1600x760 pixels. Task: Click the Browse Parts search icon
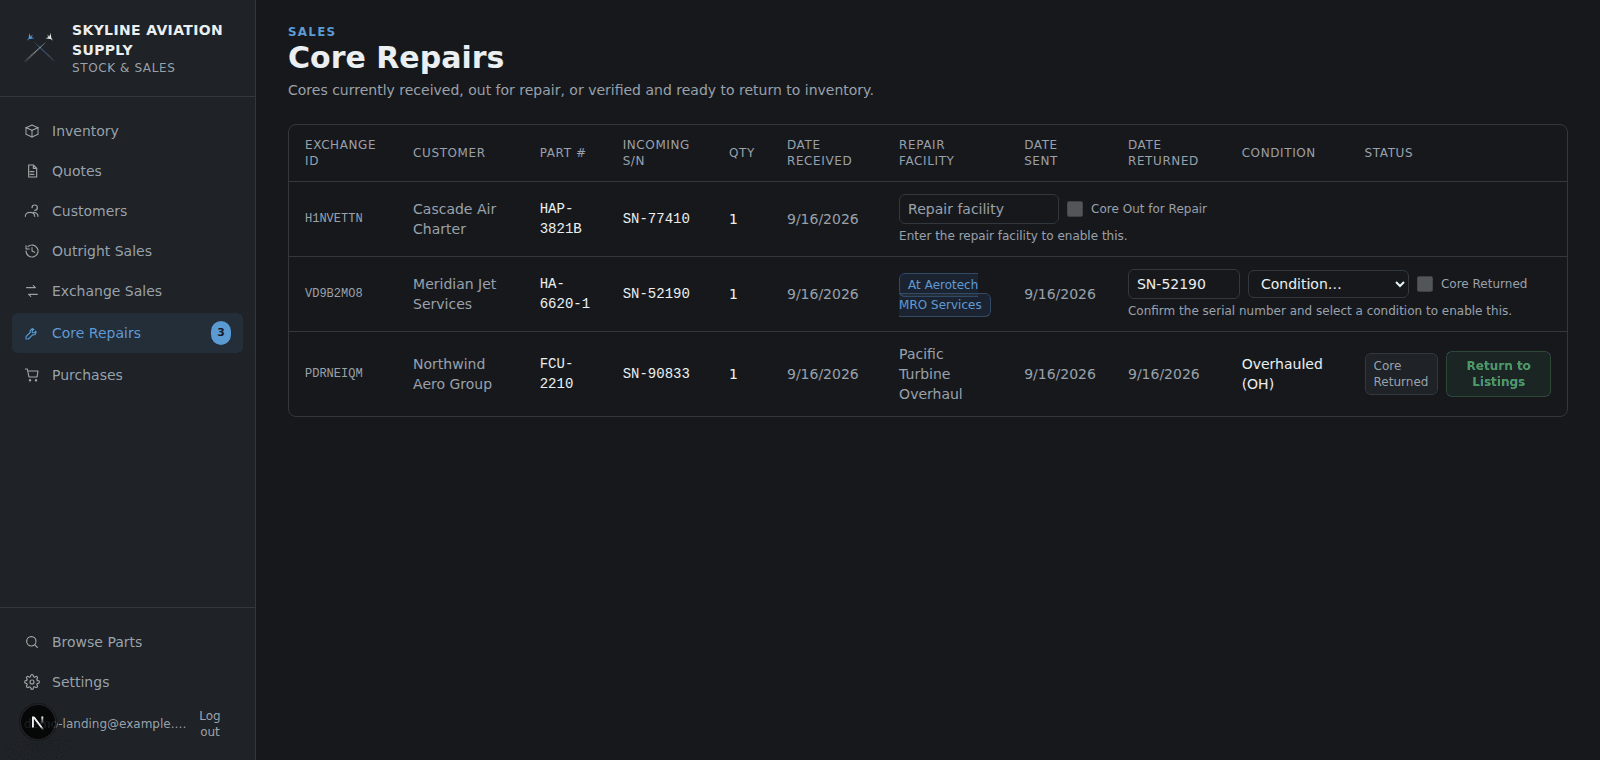pyautogui.click(x=32, y=642)
